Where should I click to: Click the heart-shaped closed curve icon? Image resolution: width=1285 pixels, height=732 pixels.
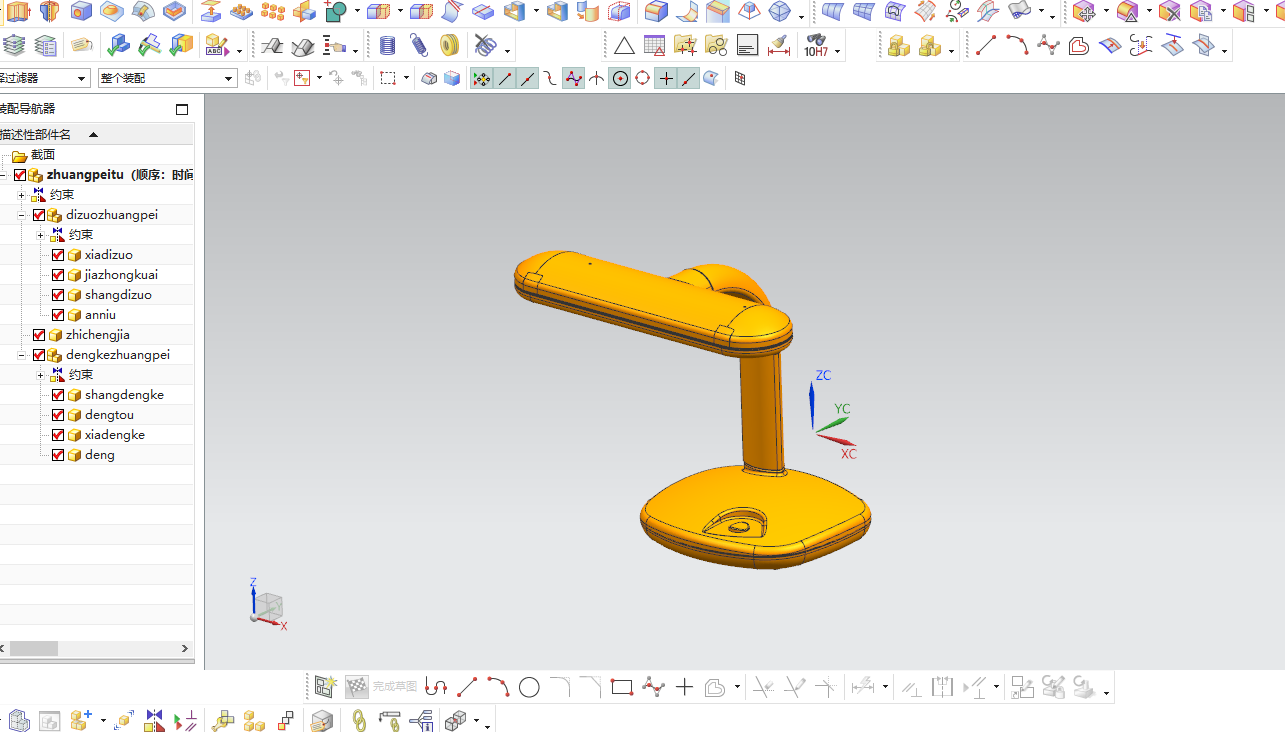point(1078,46)
